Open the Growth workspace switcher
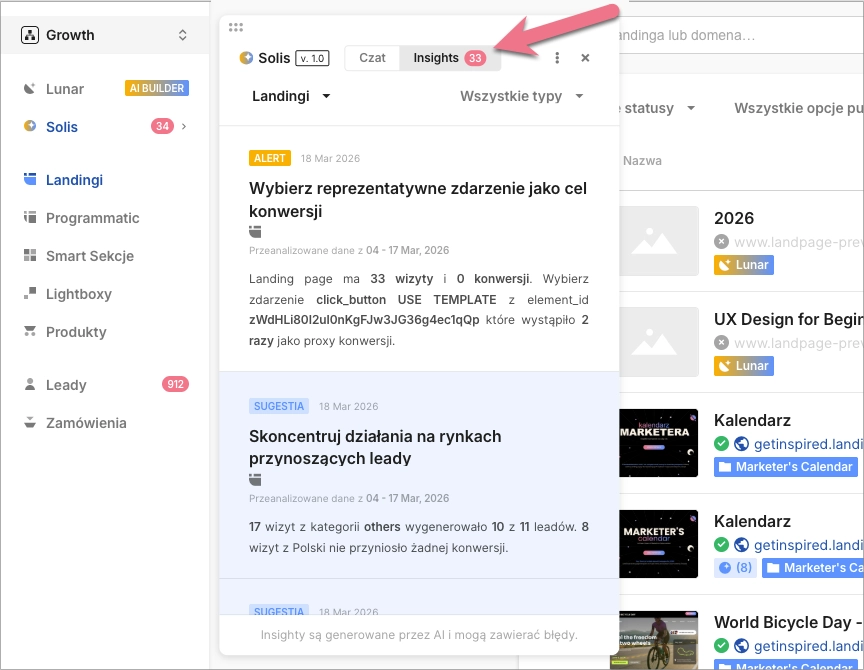The image size is (864, 670). [x=104, y=35]
